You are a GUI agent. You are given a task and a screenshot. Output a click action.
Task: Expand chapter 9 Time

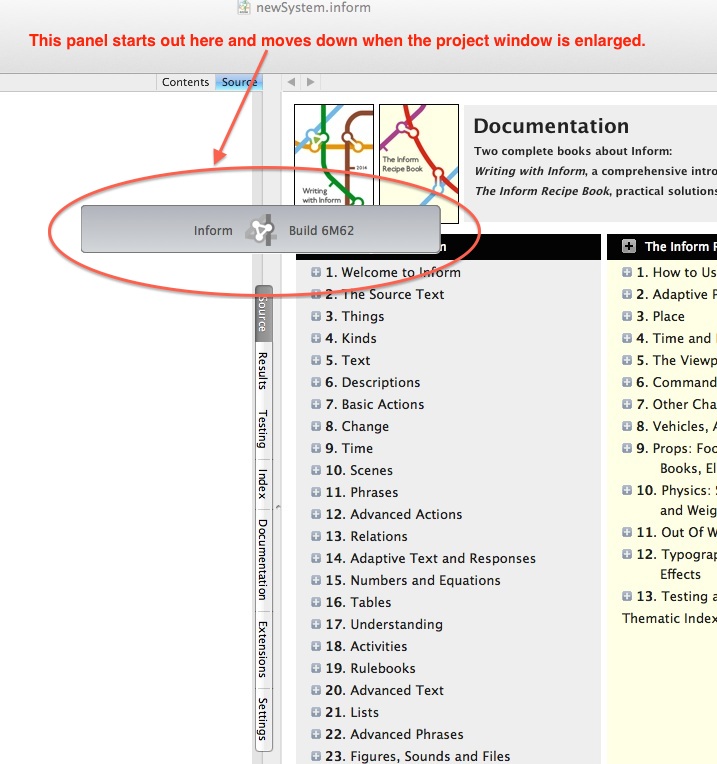(x=316, y=448)
